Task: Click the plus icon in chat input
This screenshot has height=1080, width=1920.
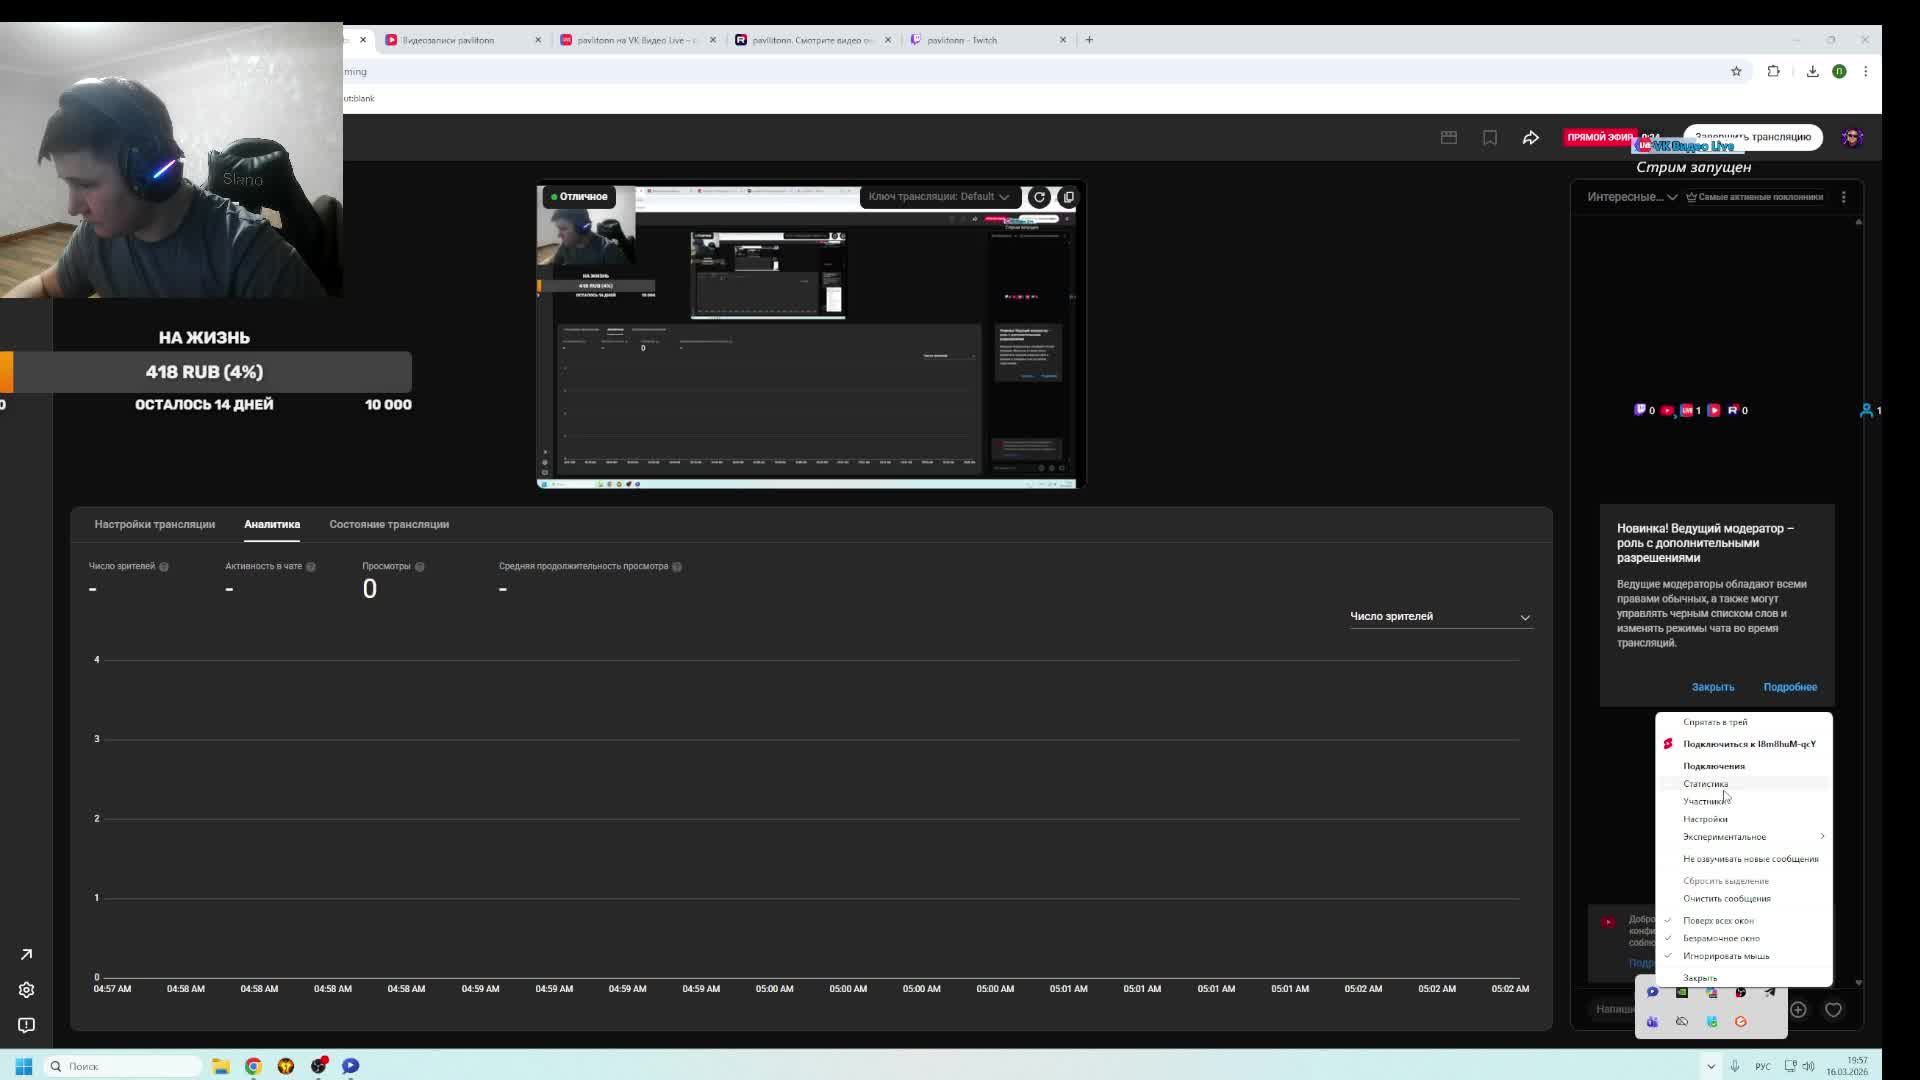Action: (1798, 1010)
